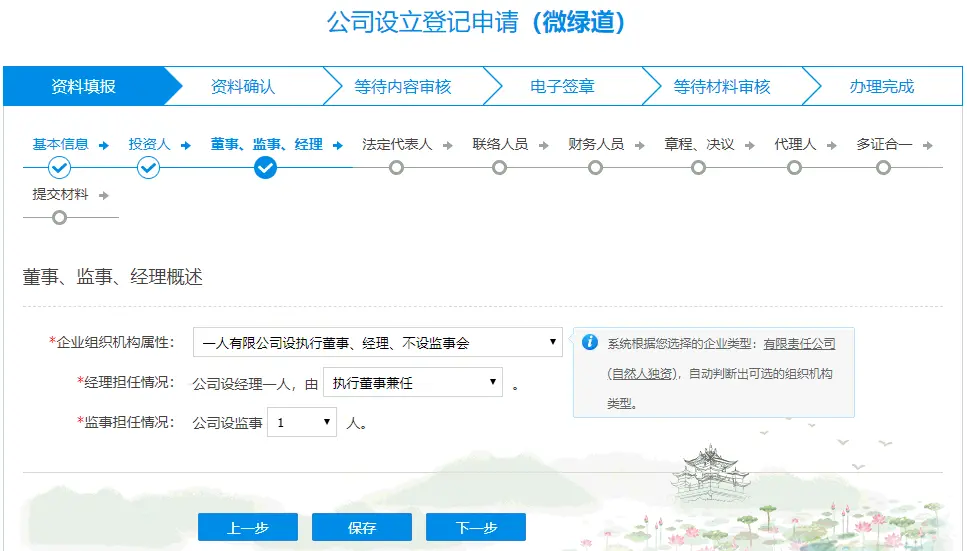Go to the 提交材料 step
967x551 pixels.
point(60,194)
